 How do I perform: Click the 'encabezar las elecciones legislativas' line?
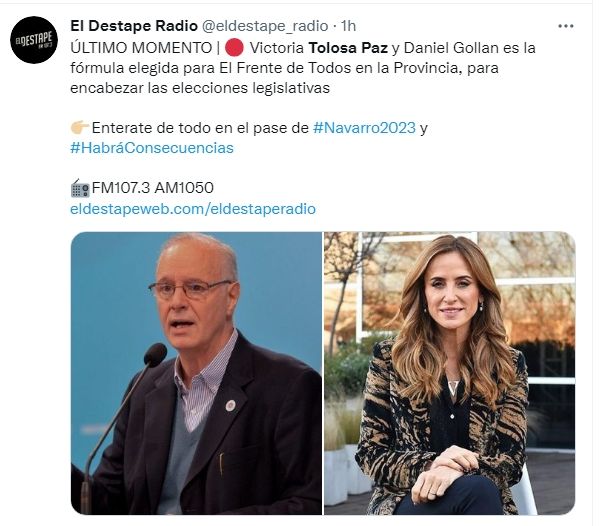(x=200, y=88)
